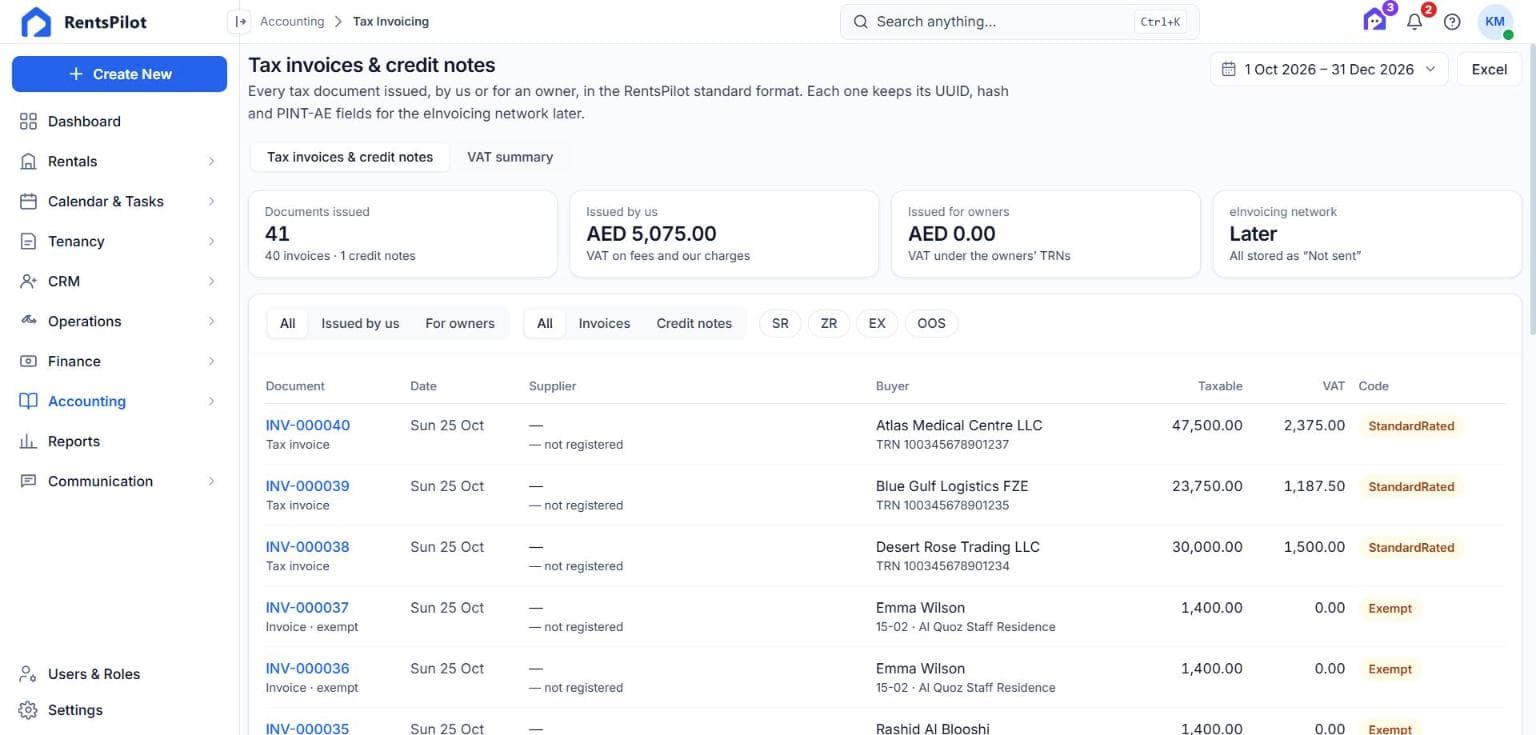The height and width of the screenshot is (735, 1536).
Task: Toggle the SR code filter chip
Action: pyautogui.click(x=780, y=323)
